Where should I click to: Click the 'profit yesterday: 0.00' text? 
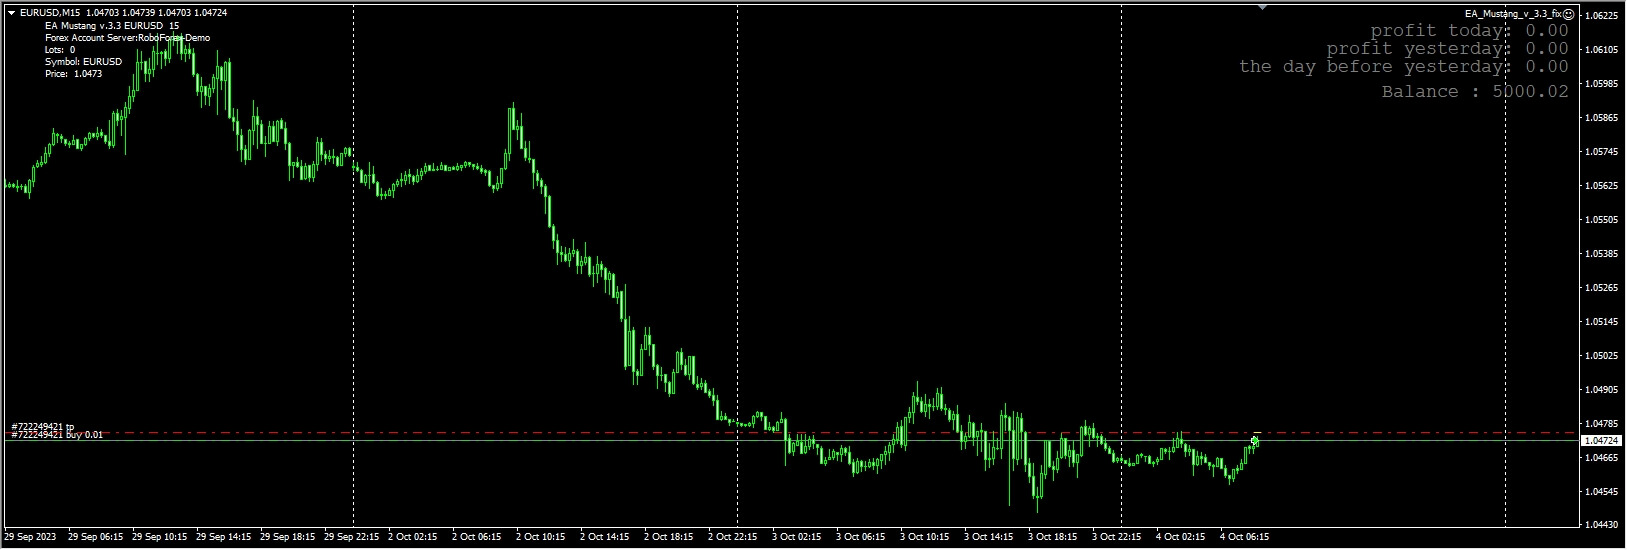1447,49
